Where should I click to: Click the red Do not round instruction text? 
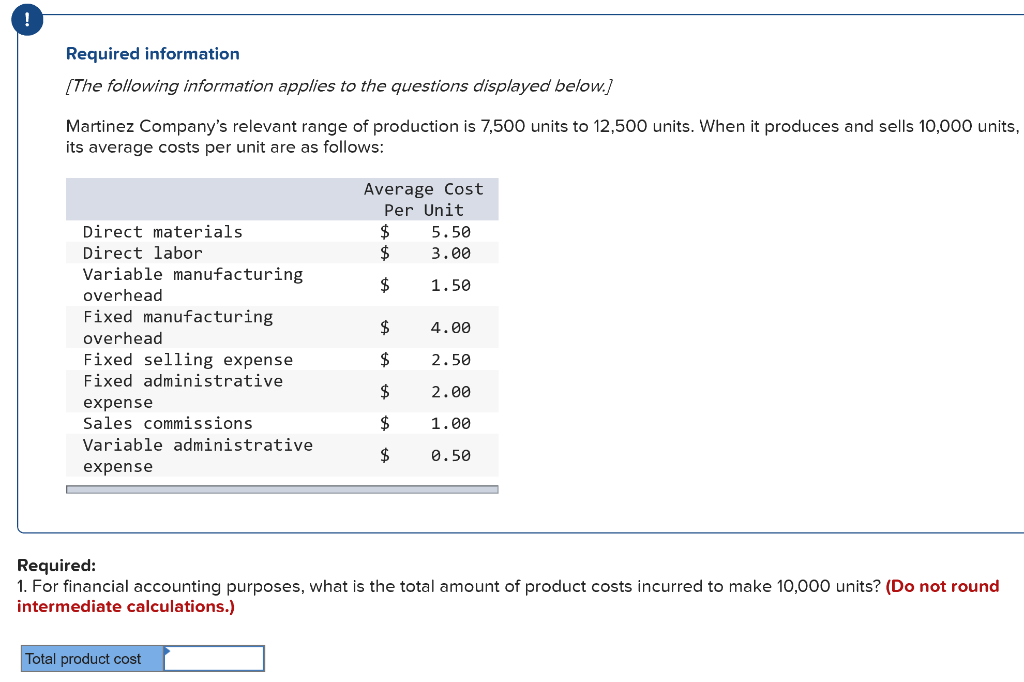pos(508,596)
